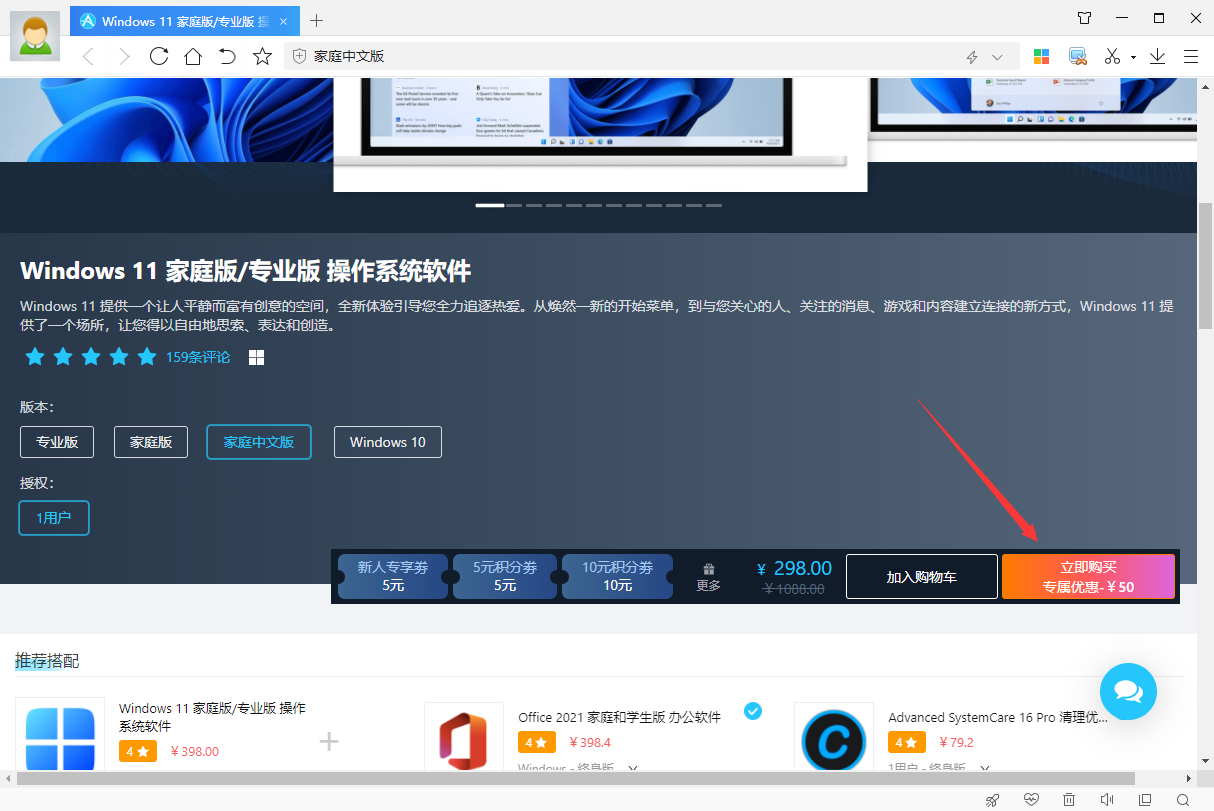Click the split window icon in status bar
This screenshot has width=1214, height=811.
[1145, 800]
